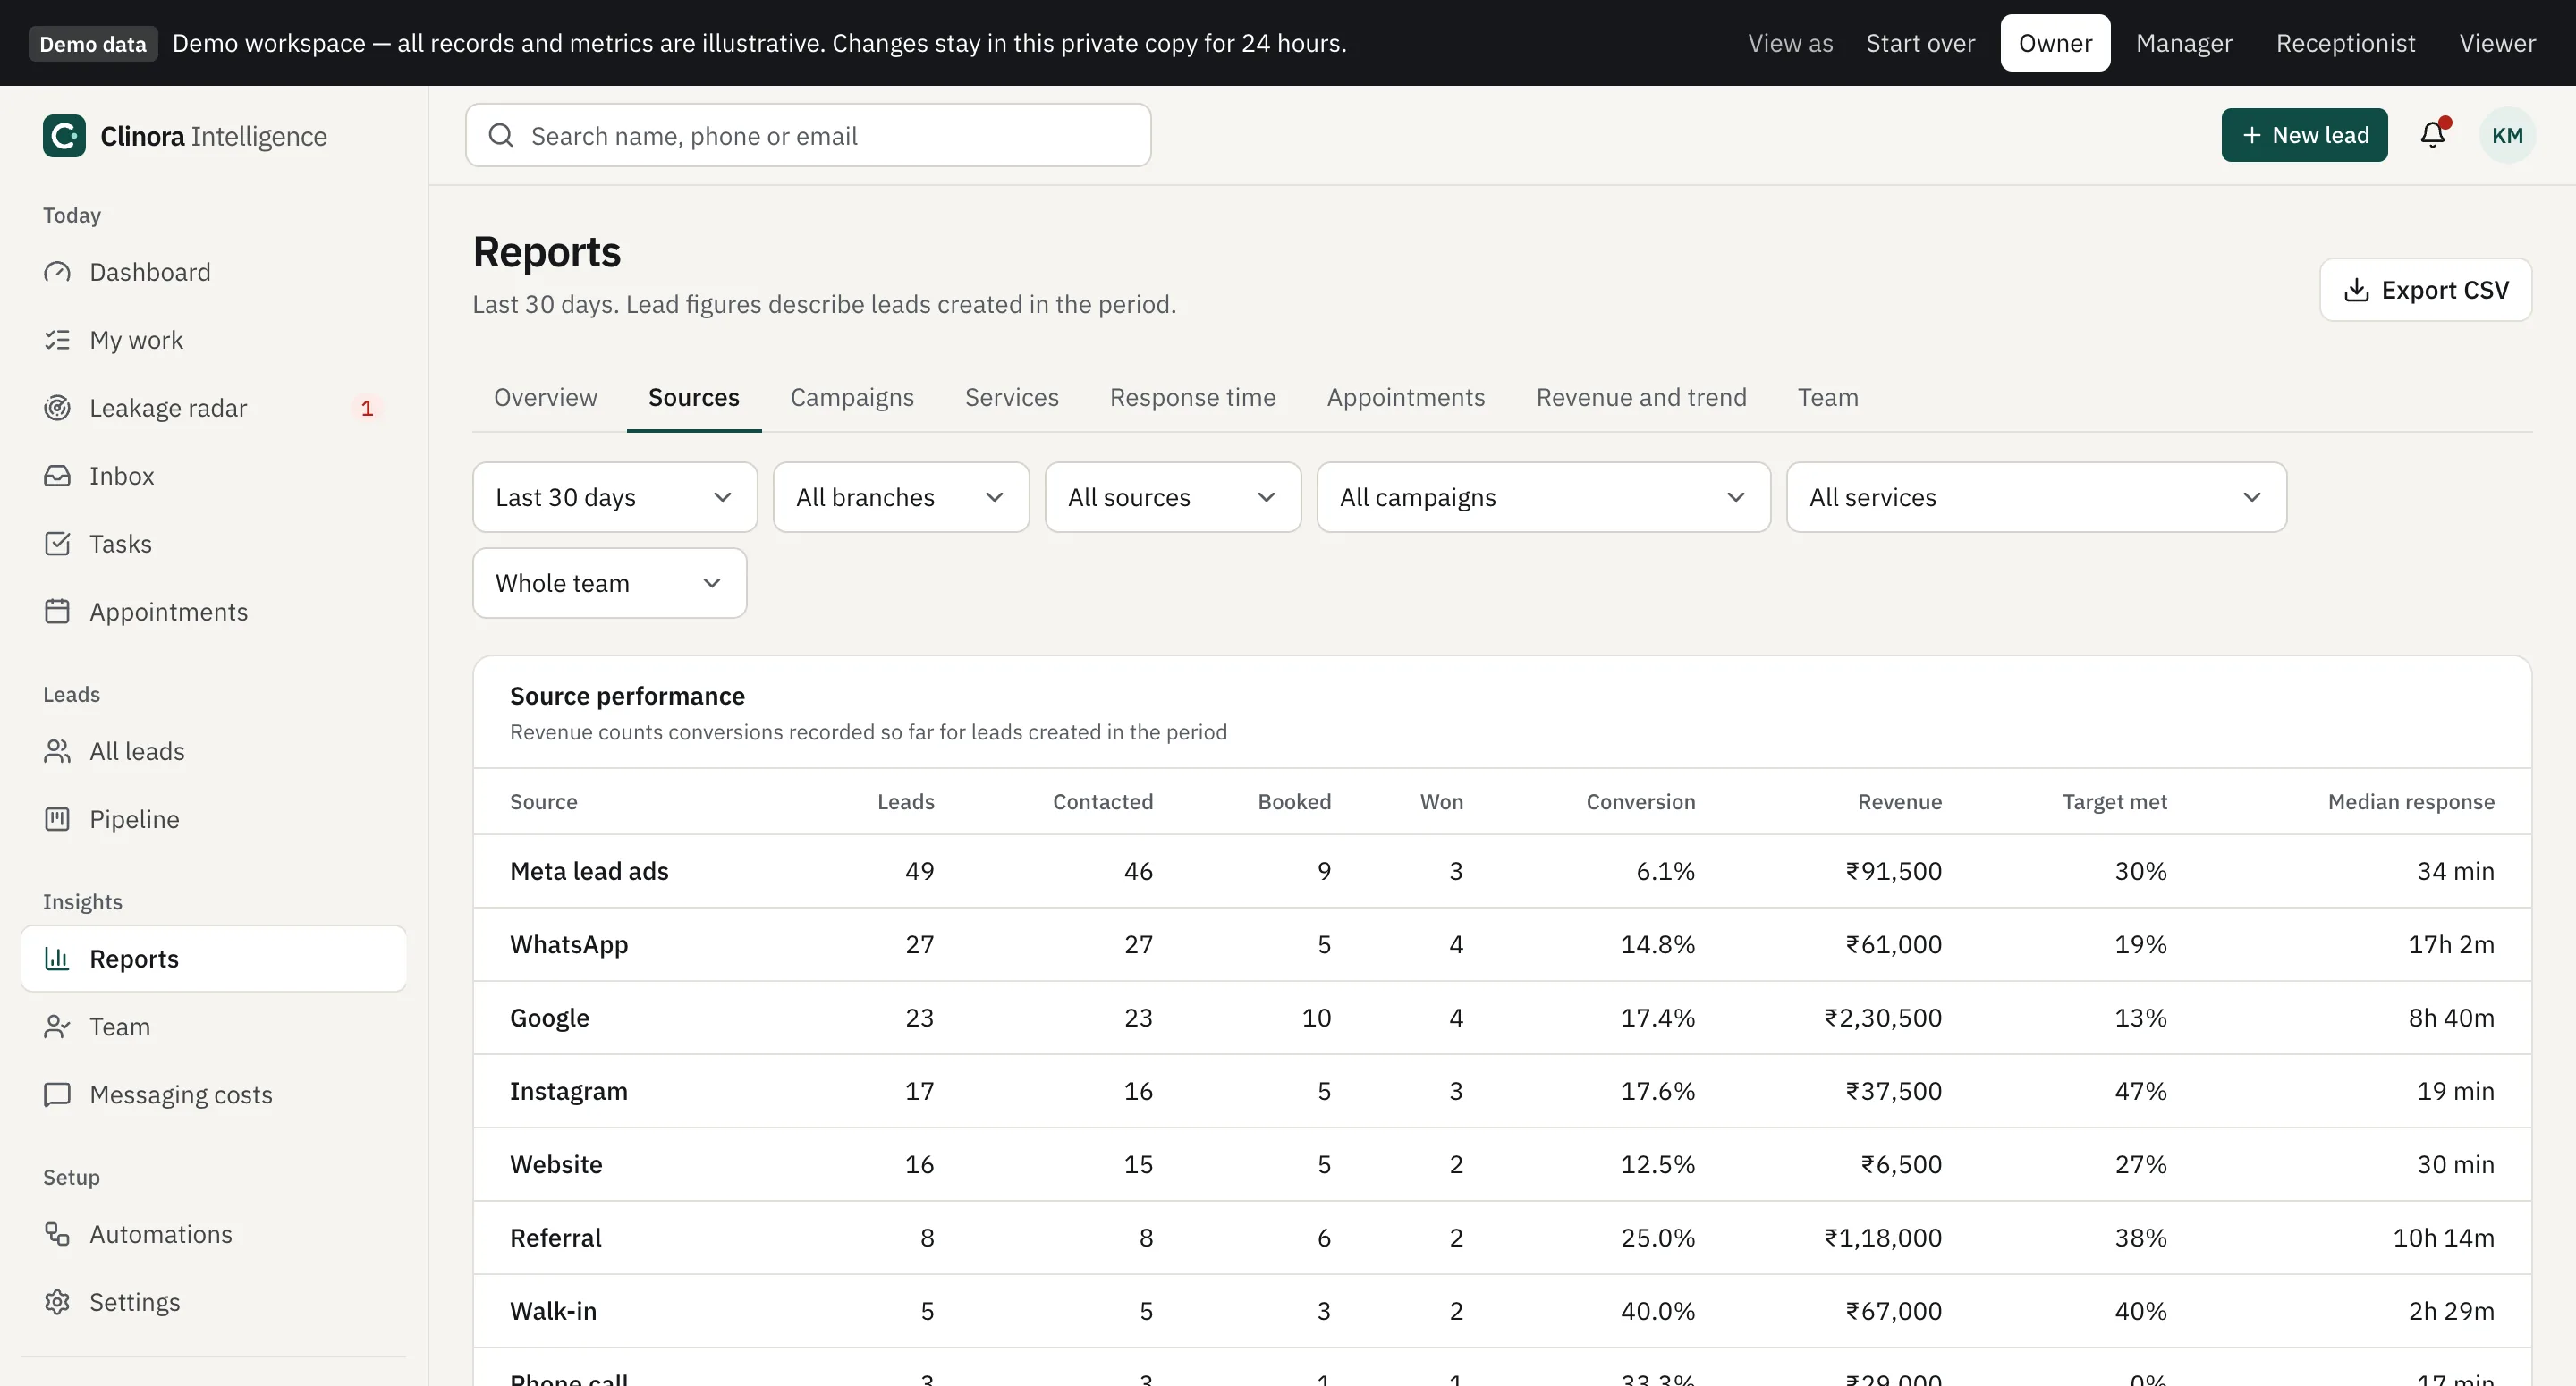This screenshot has width=2576, height=1386.
Task: Click the Conversion column header
Action: [1640, 802]
